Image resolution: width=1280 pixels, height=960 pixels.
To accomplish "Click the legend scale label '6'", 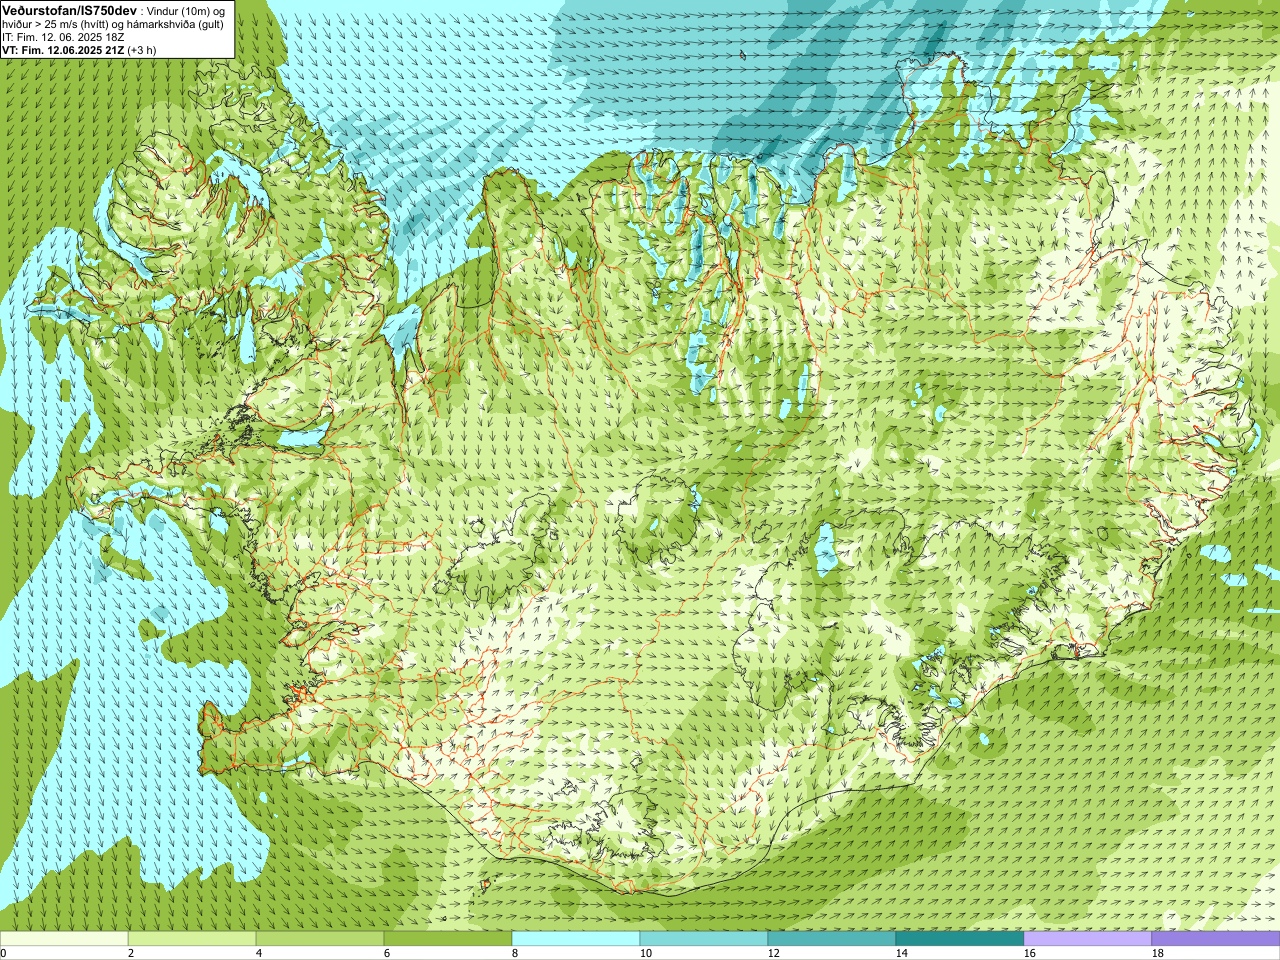I will pos(387,953).
